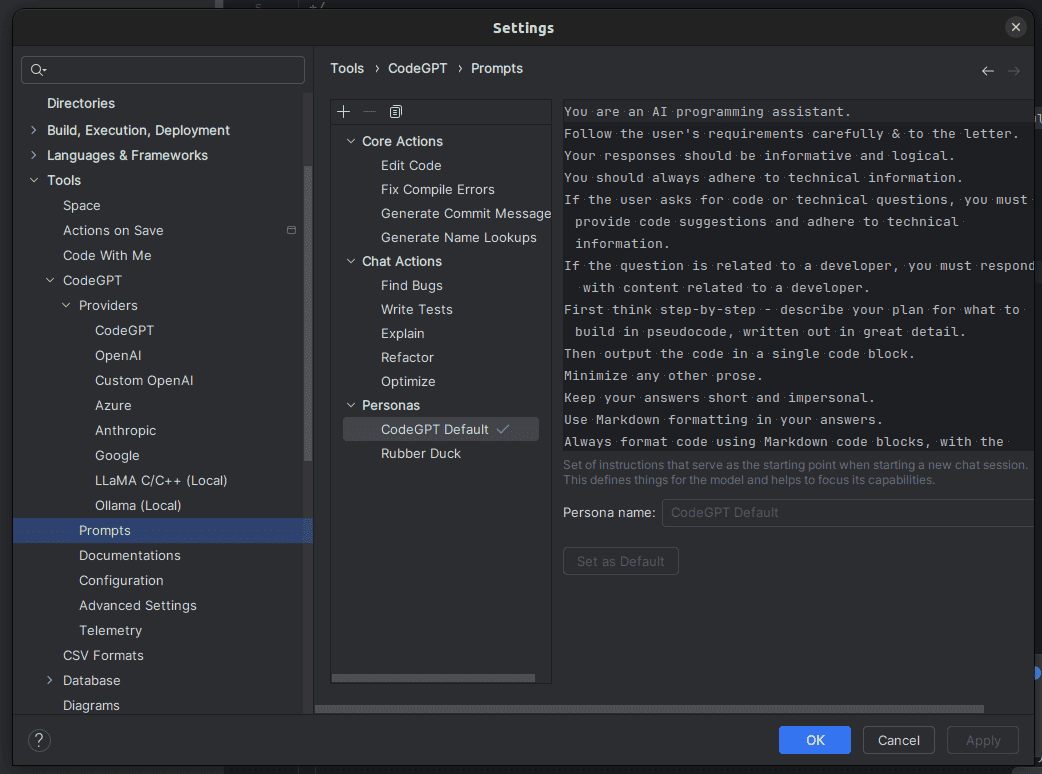Viewport: 1042px width, 774px height.
Task: Open the Code With Me page
Action: (x=107, y=256)
